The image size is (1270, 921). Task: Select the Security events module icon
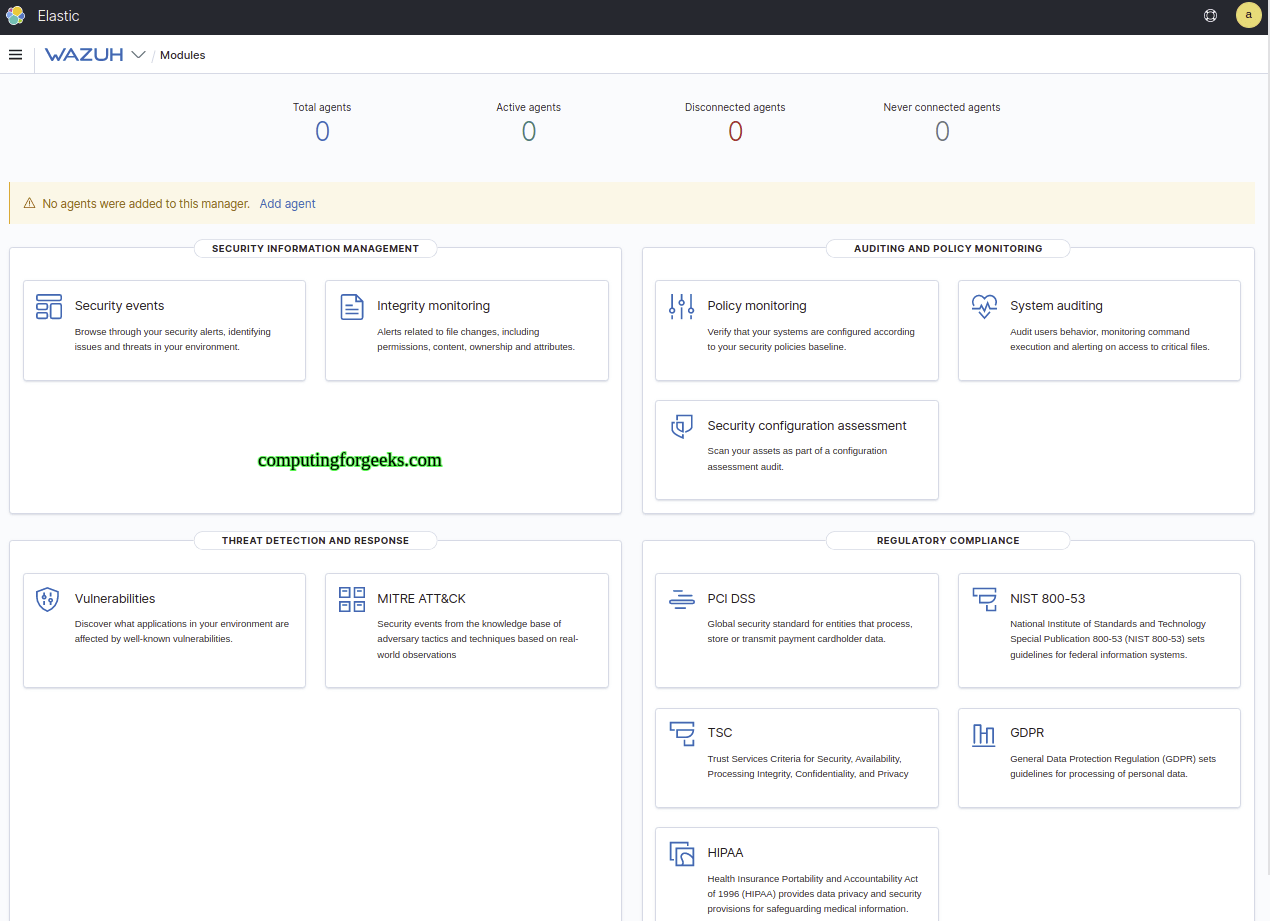coord(48,307)
